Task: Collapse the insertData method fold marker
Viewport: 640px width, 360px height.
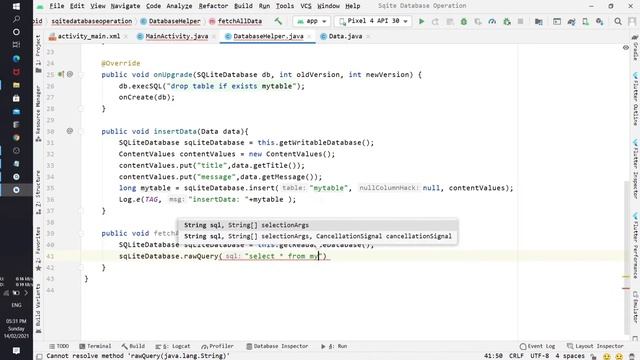Action: point(81,131)
